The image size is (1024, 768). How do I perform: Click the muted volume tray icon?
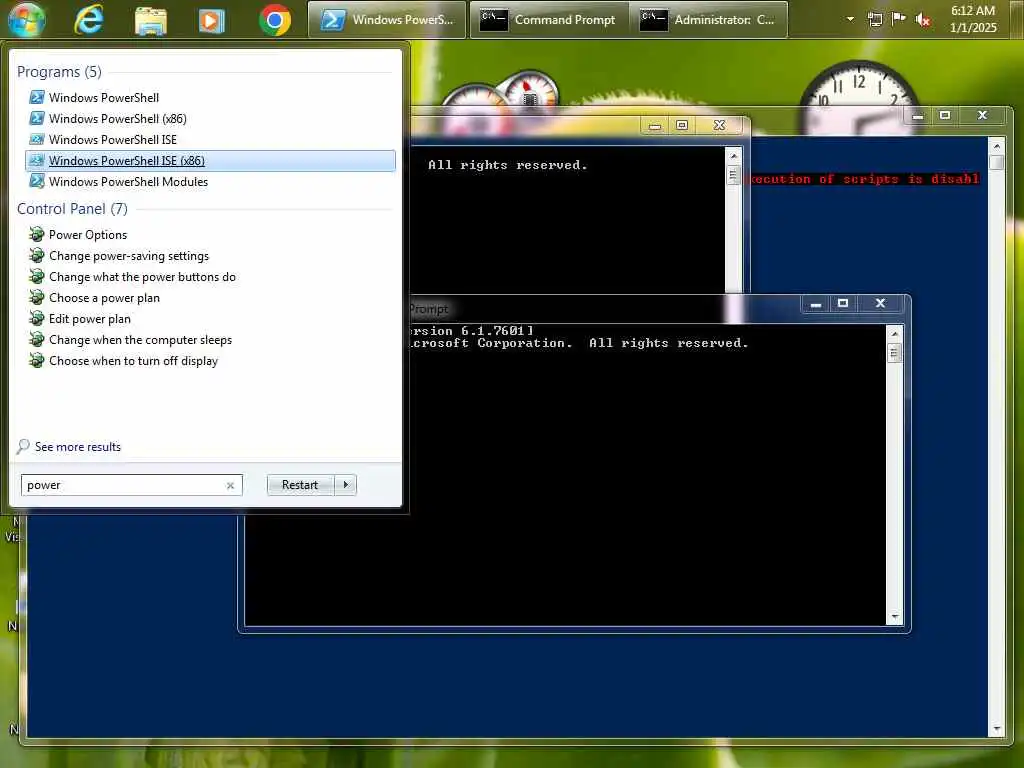(x=923, y=20)
